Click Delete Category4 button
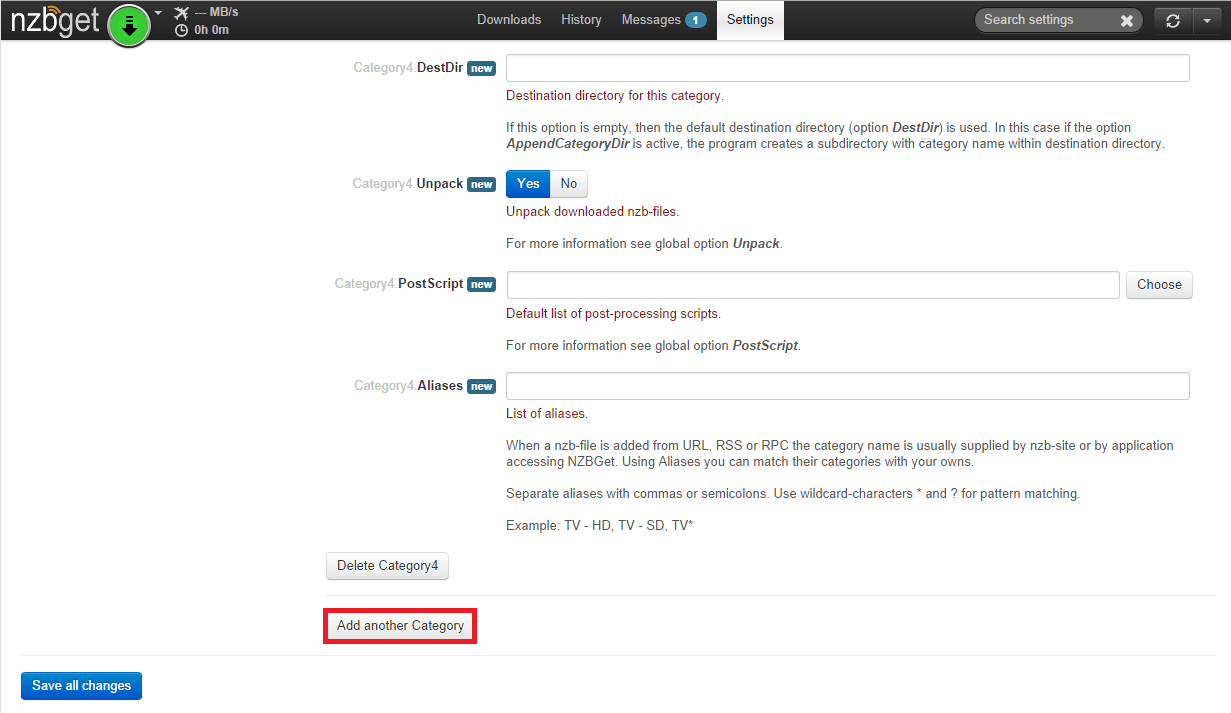 tap(387, 566)
